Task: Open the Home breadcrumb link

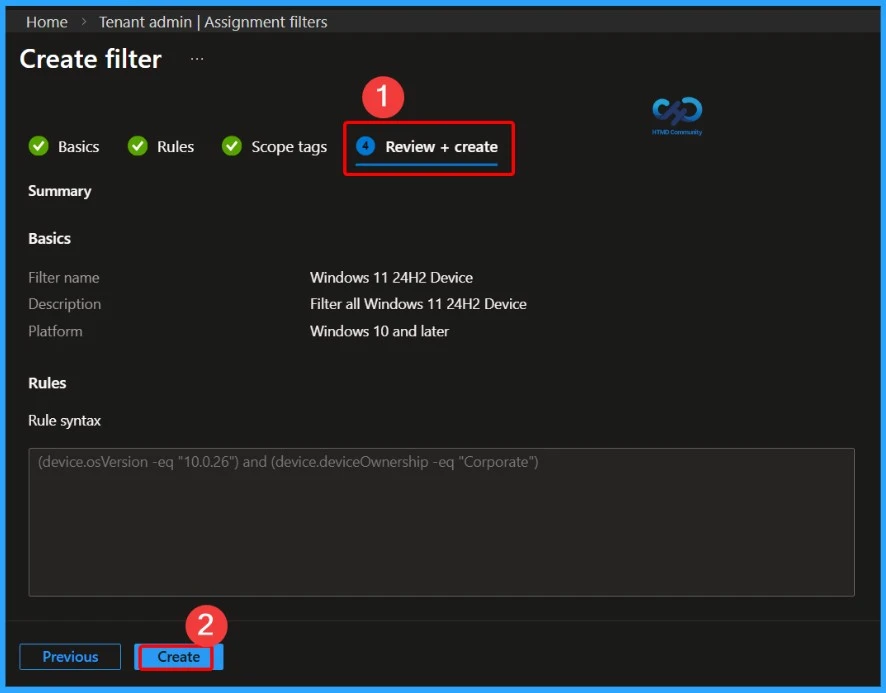Action: pos(46,21)
